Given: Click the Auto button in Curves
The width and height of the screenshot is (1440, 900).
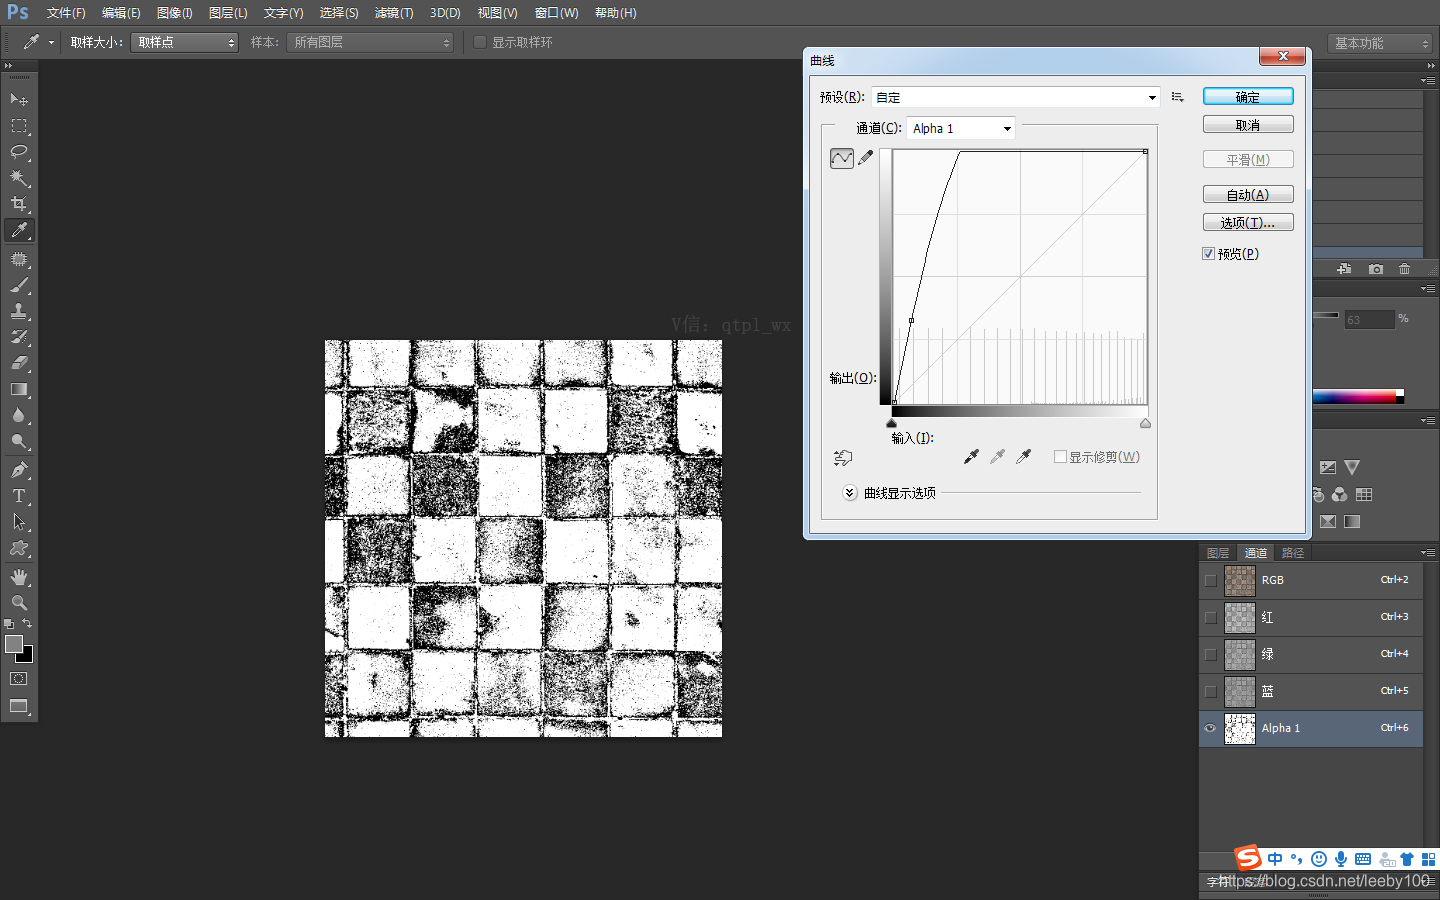Looking at the screenshot, I should (x=1248, y=195).
